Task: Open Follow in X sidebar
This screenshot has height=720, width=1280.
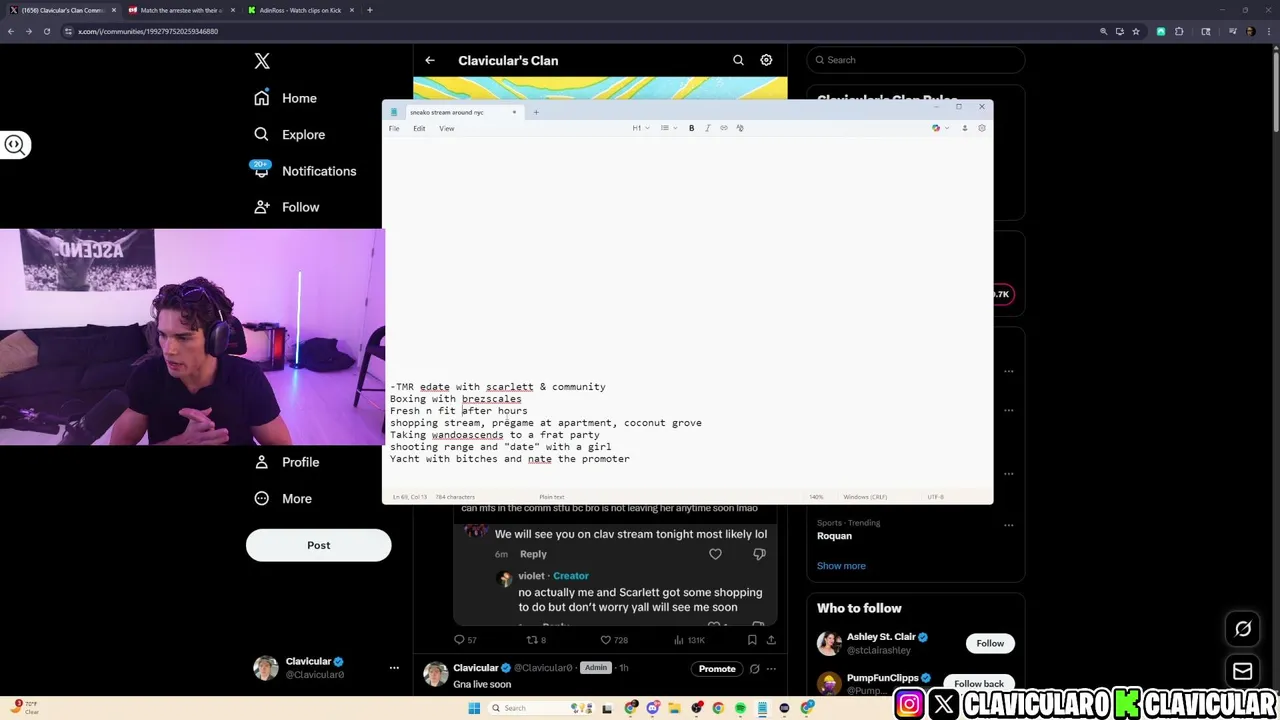Action: (286, 207)
